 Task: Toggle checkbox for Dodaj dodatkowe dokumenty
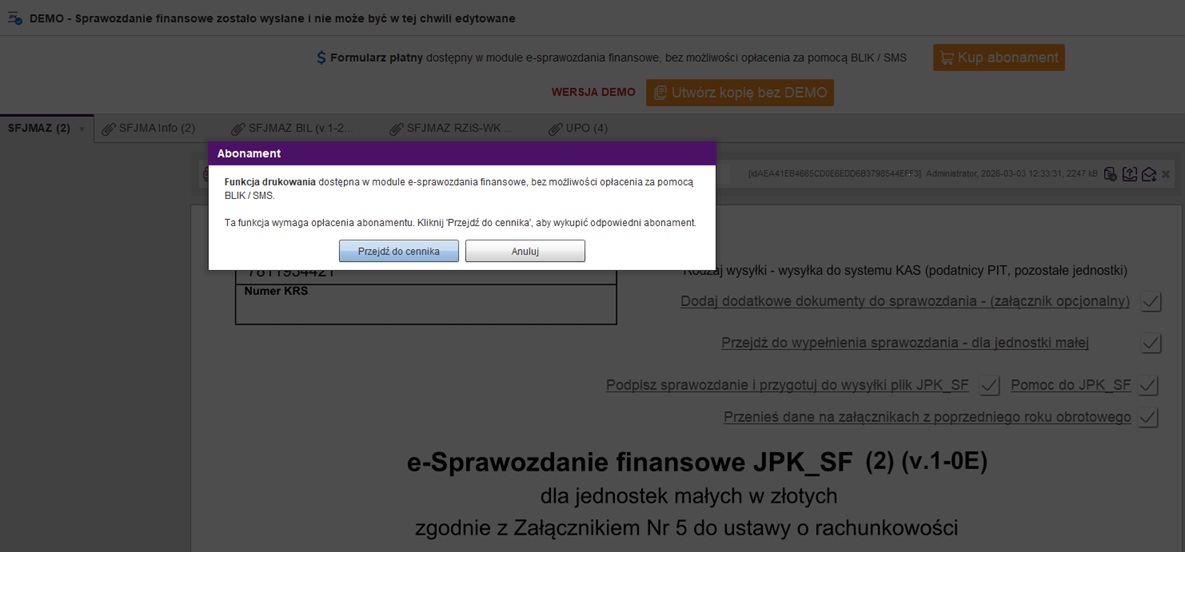click(x=1151, y=302)
